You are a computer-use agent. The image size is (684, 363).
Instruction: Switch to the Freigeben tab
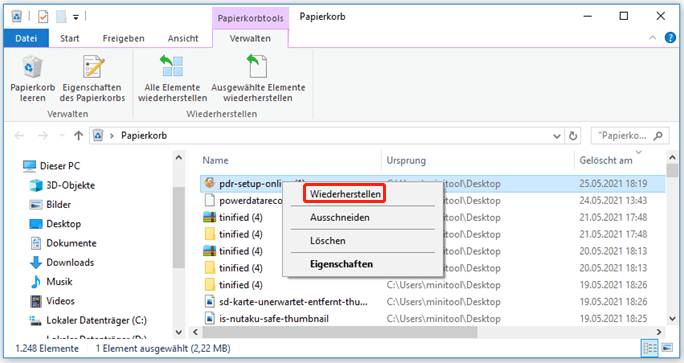pos(123,38)
